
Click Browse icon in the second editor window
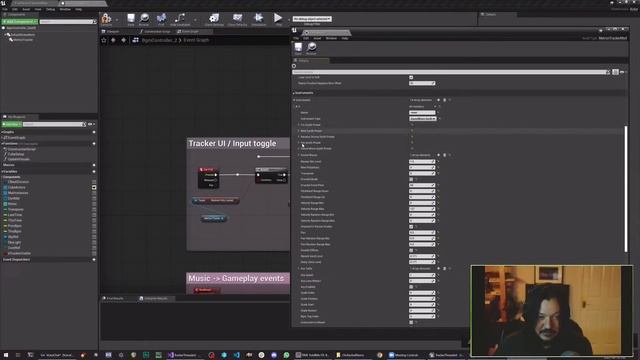(x=311, y=48)
